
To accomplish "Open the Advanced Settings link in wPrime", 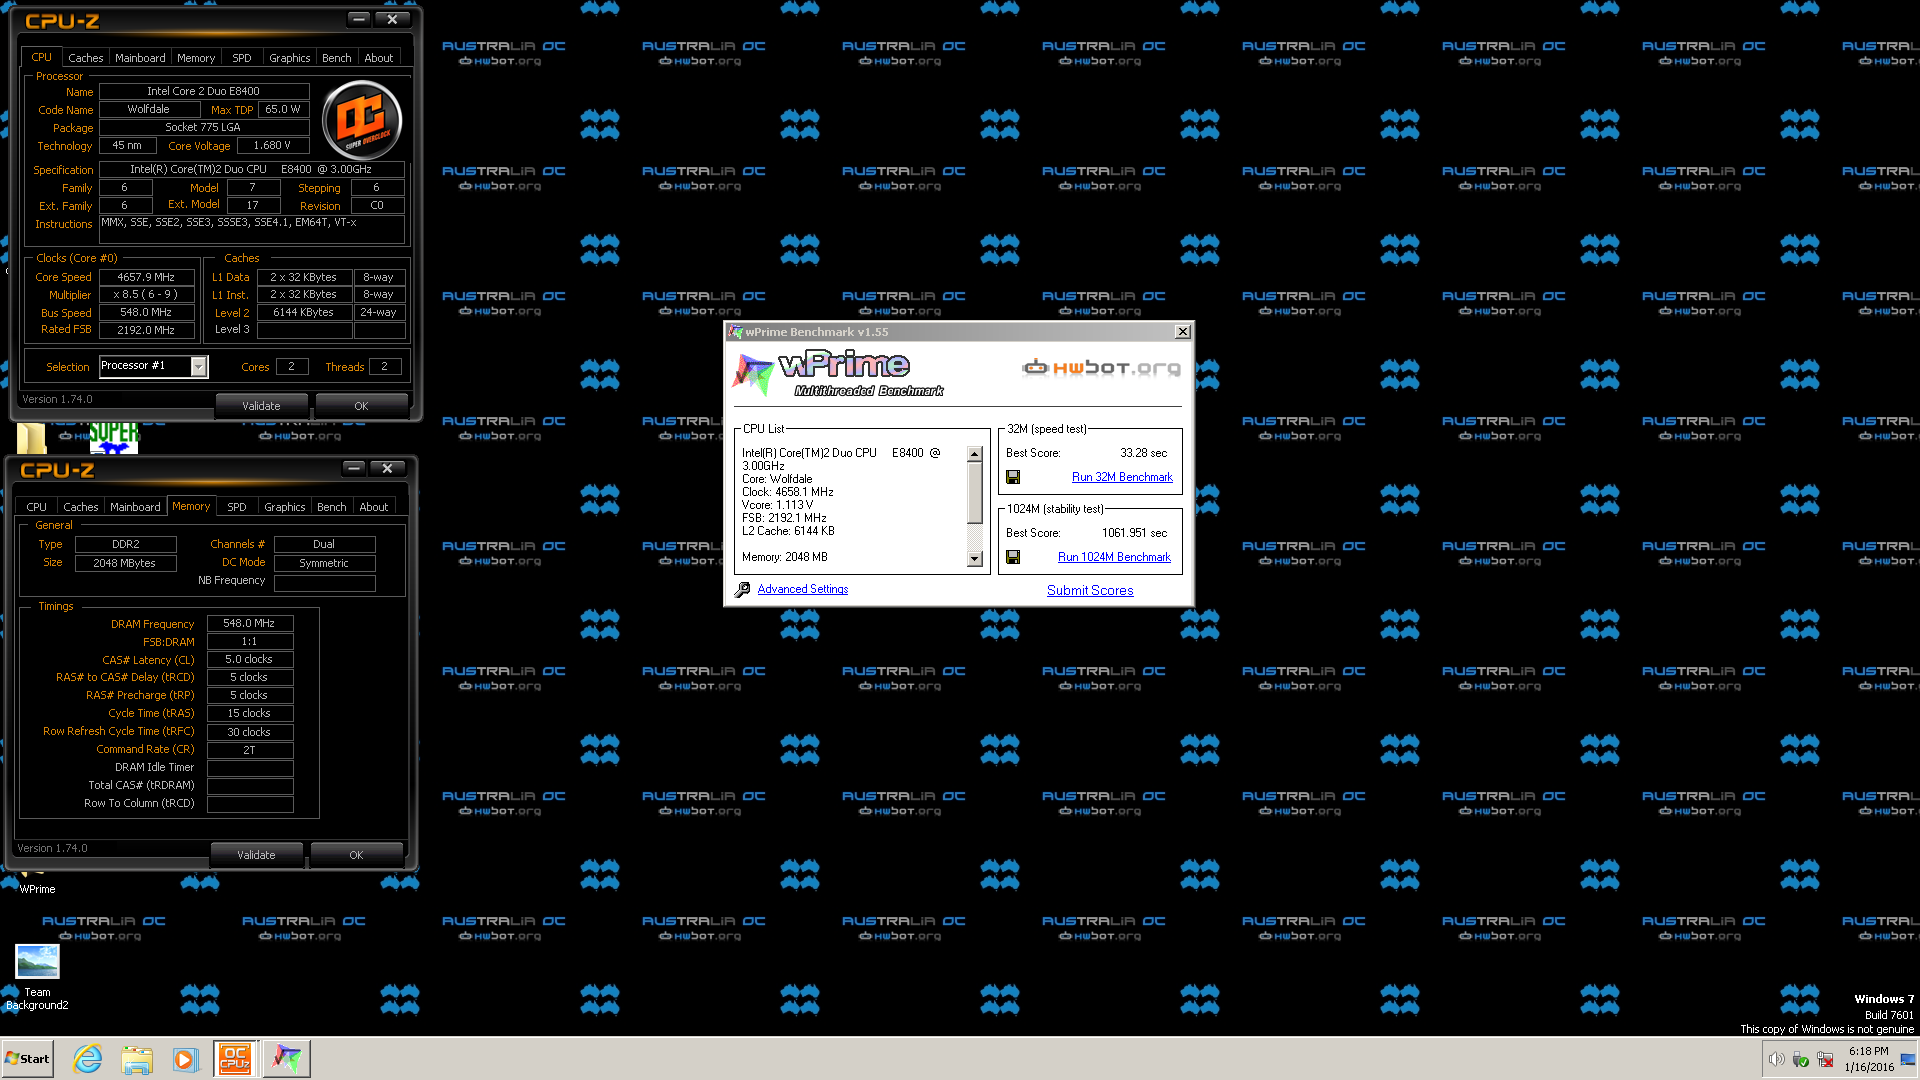I will point(803,589).
